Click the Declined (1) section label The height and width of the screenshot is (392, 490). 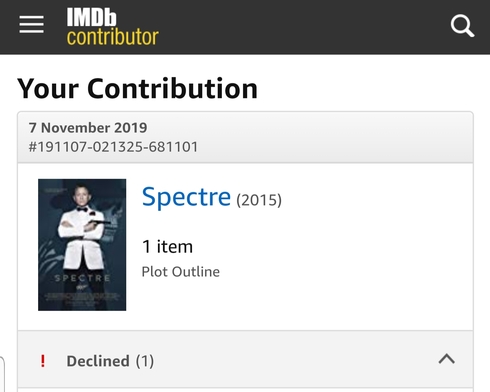[110, 361]
